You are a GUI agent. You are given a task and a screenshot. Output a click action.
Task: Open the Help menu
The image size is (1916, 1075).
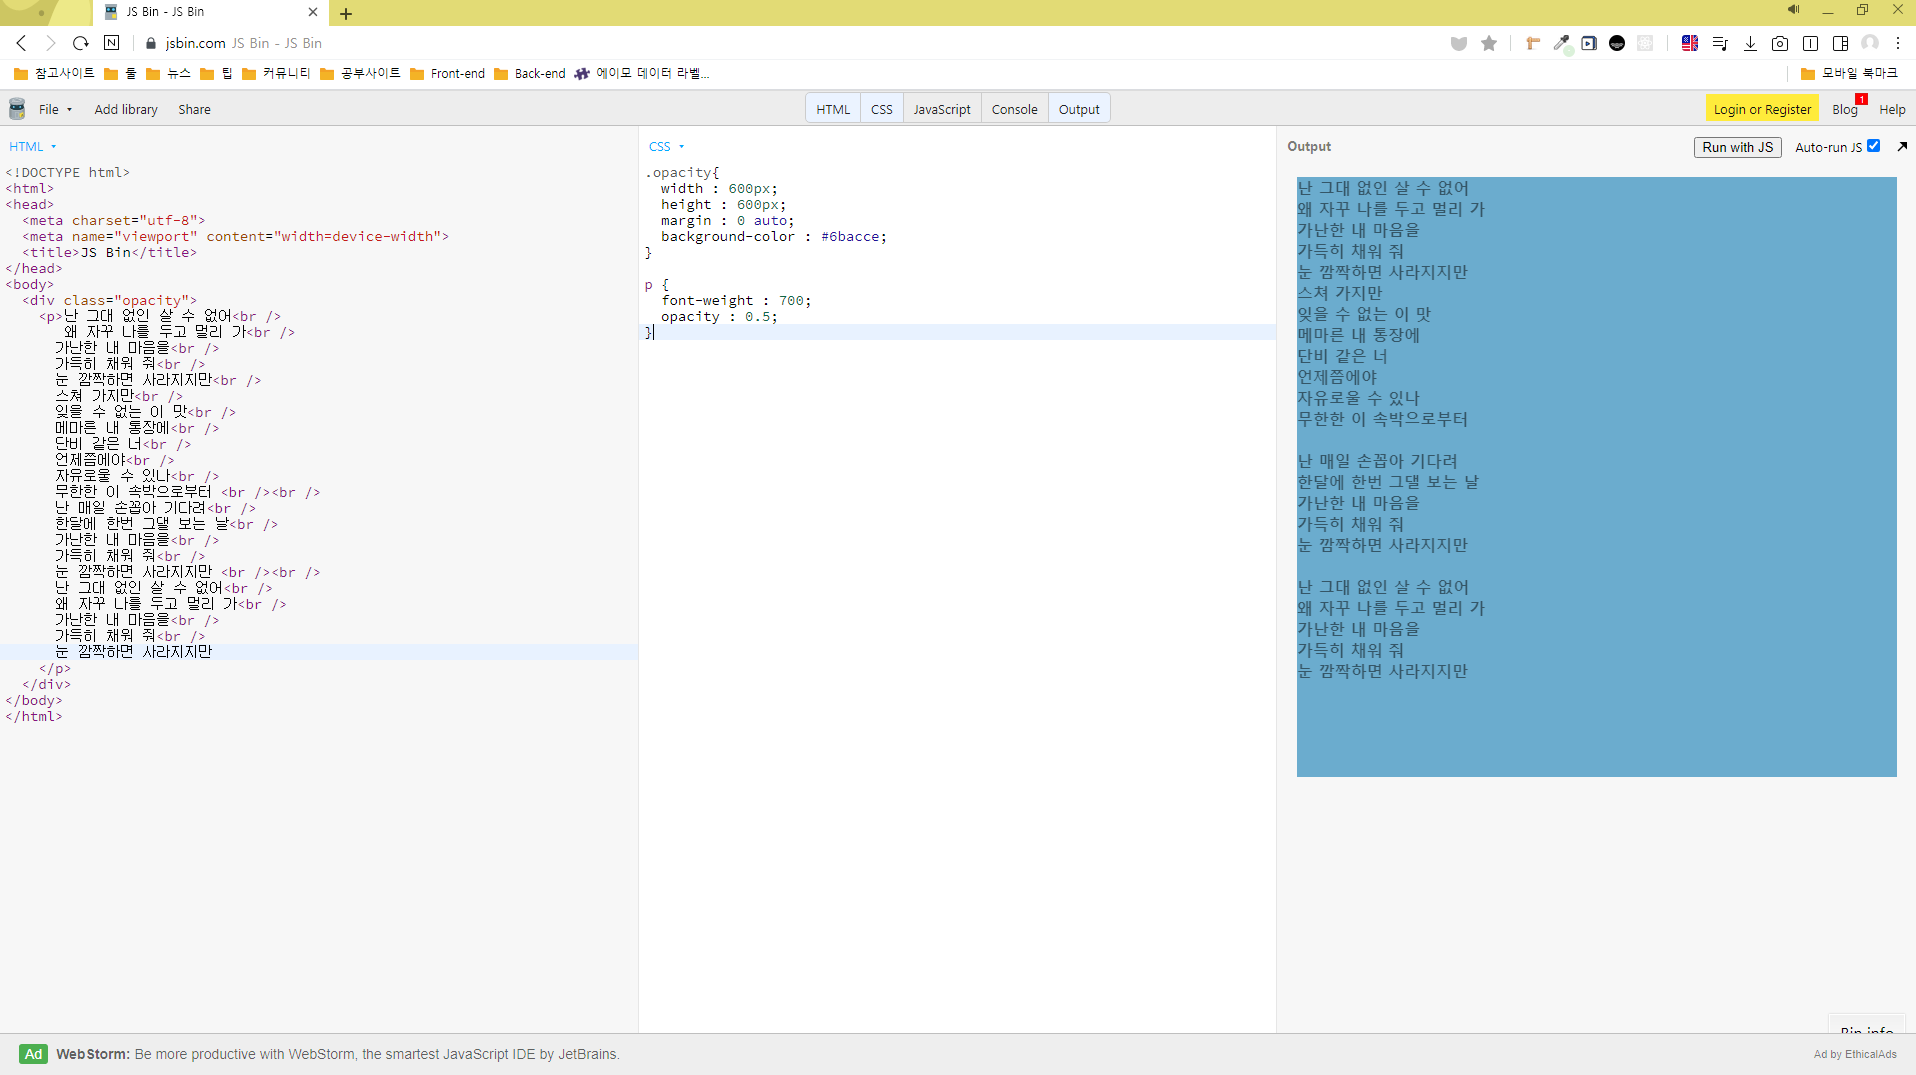(1892, 109)
